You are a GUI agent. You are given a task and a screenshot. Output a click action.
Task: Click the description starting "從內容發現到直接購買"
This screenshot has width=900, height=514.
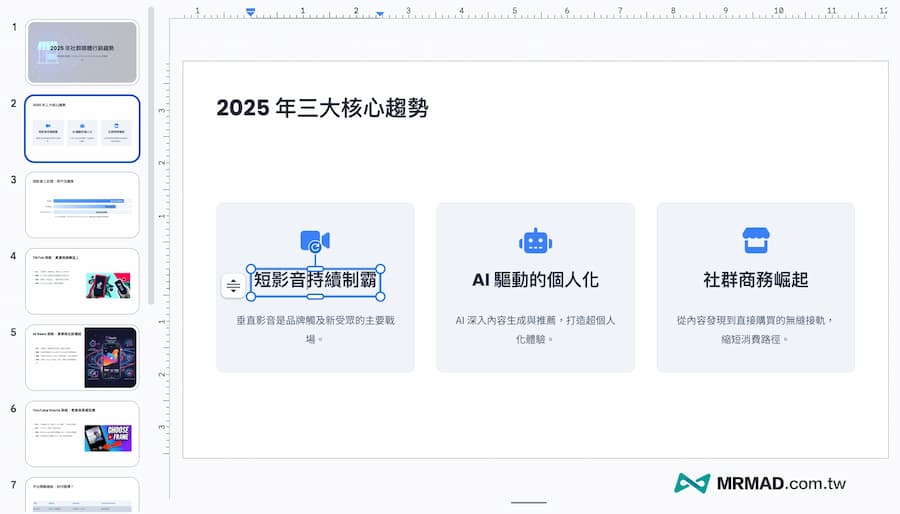(x=755, y=329)
